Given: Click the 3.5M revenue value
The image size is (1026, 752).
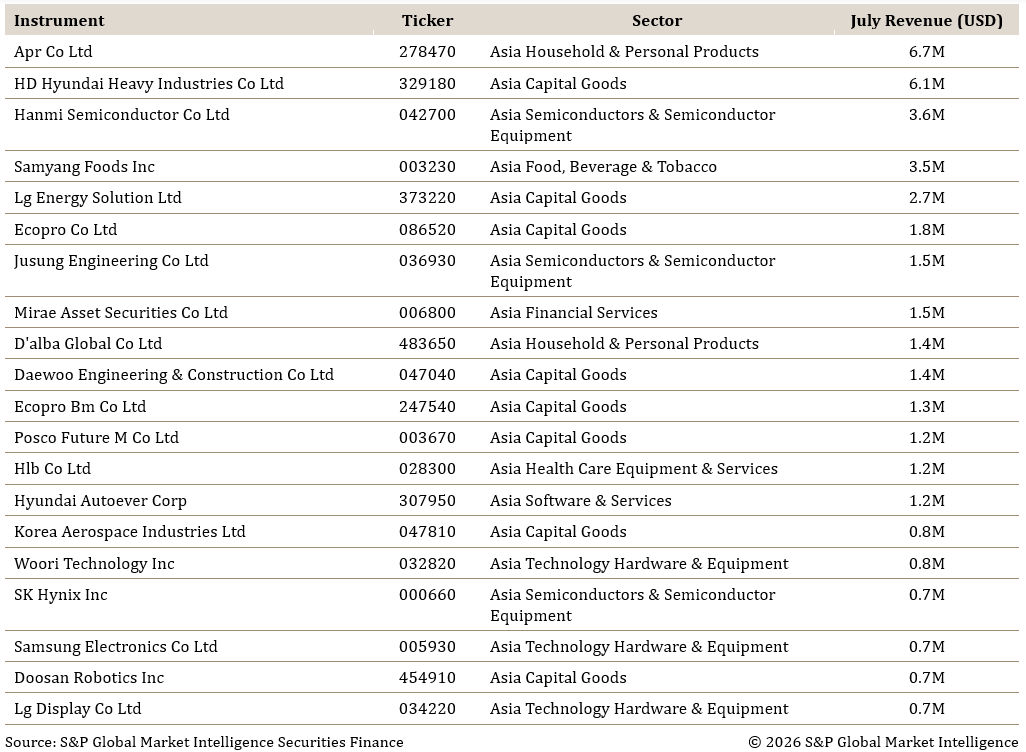Looking at the screenshot, I should point(927,167).
